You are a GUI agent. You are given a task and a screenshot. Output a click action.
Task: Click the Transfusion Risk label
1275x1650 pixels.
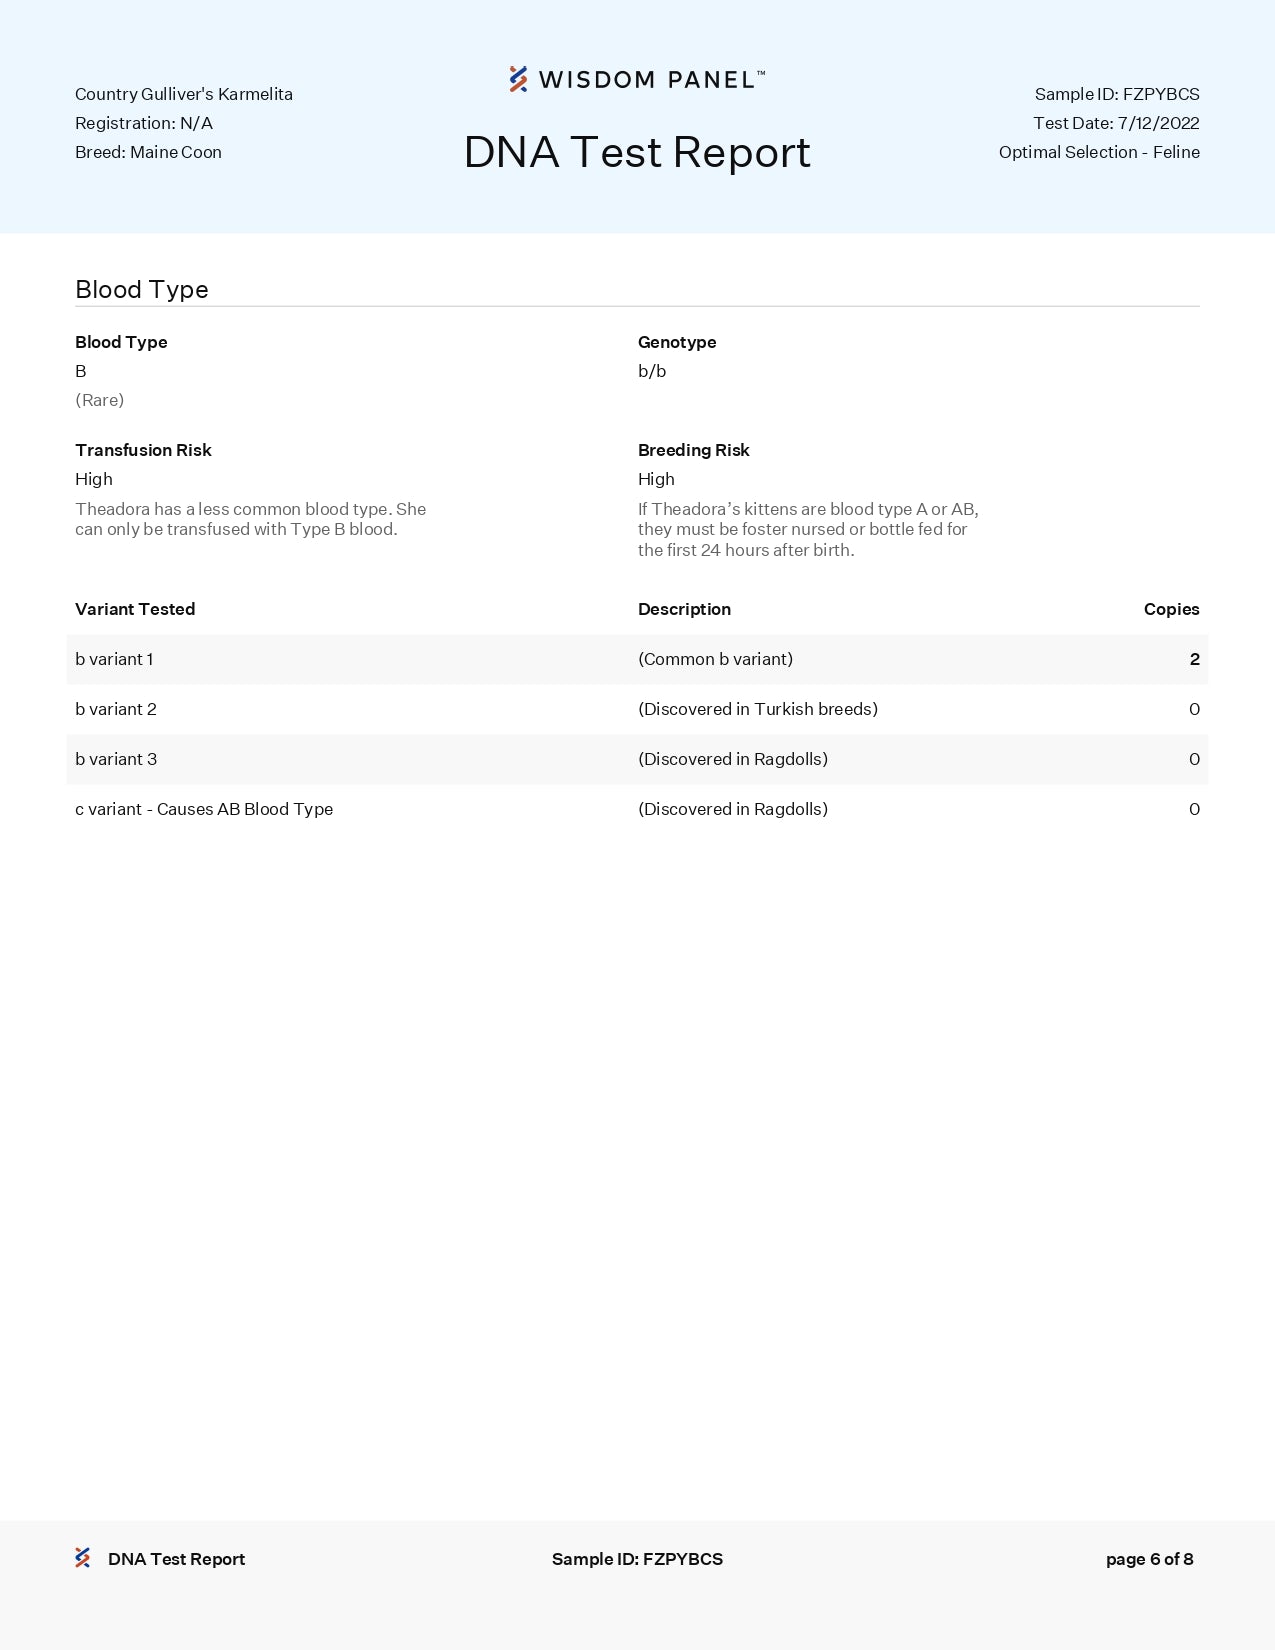coord(143,450)
